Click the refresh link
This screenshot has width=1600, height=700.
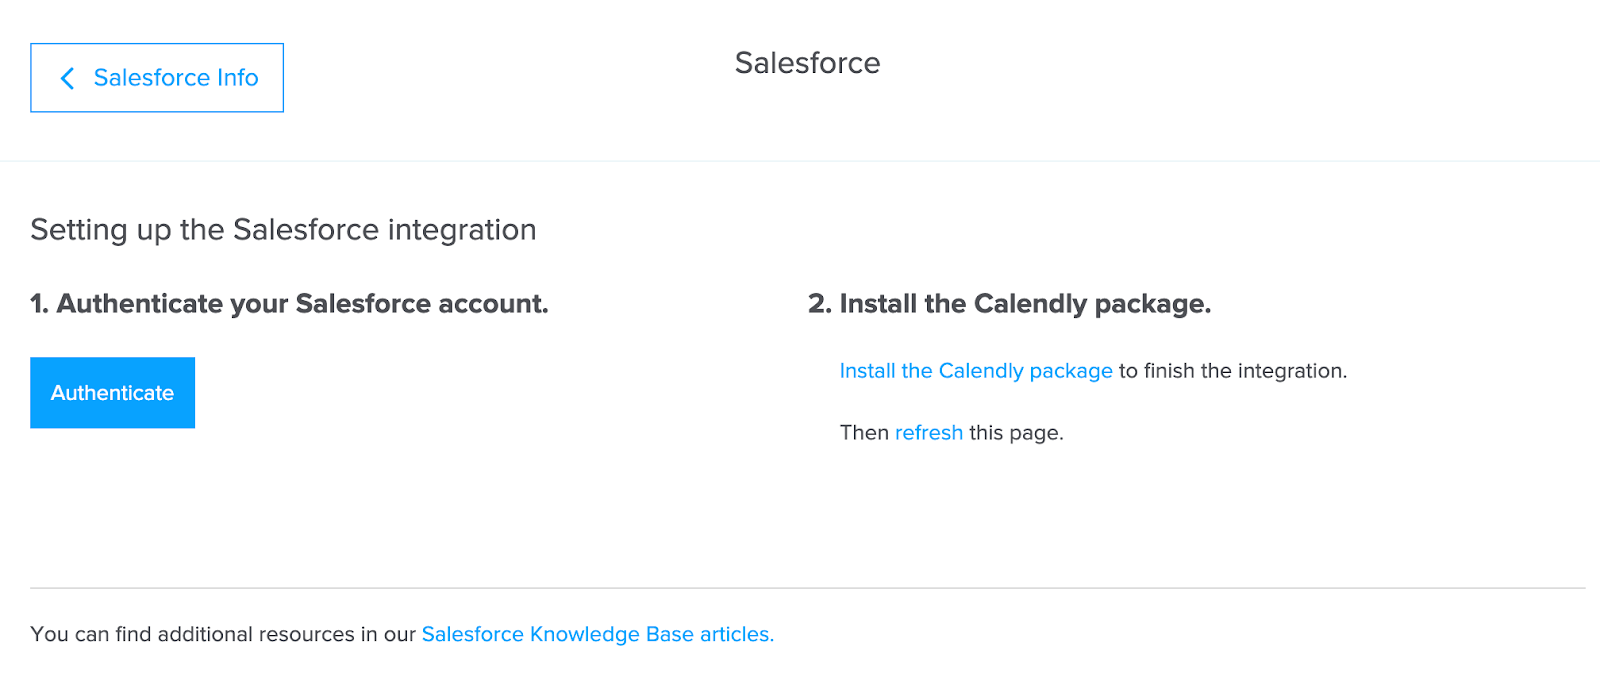(x=928, y=433)
